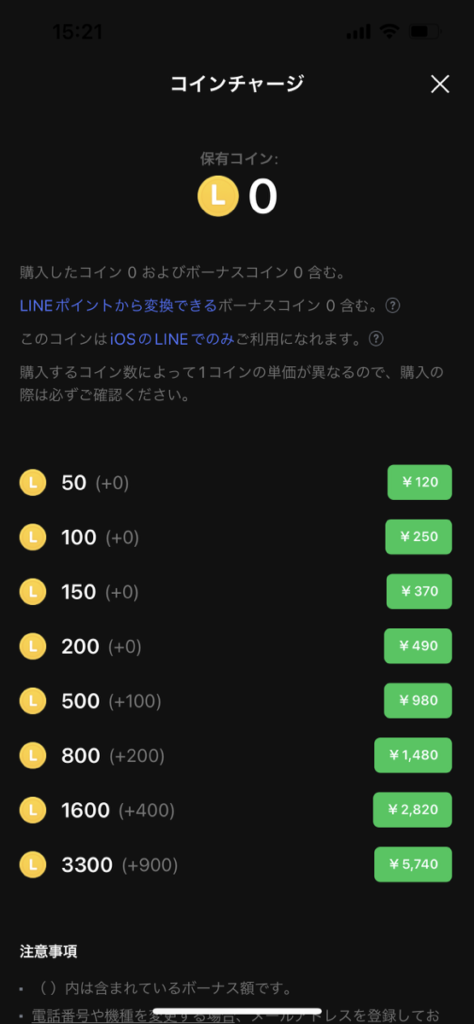Select the ¥1,480 price button

click(413, 755)
